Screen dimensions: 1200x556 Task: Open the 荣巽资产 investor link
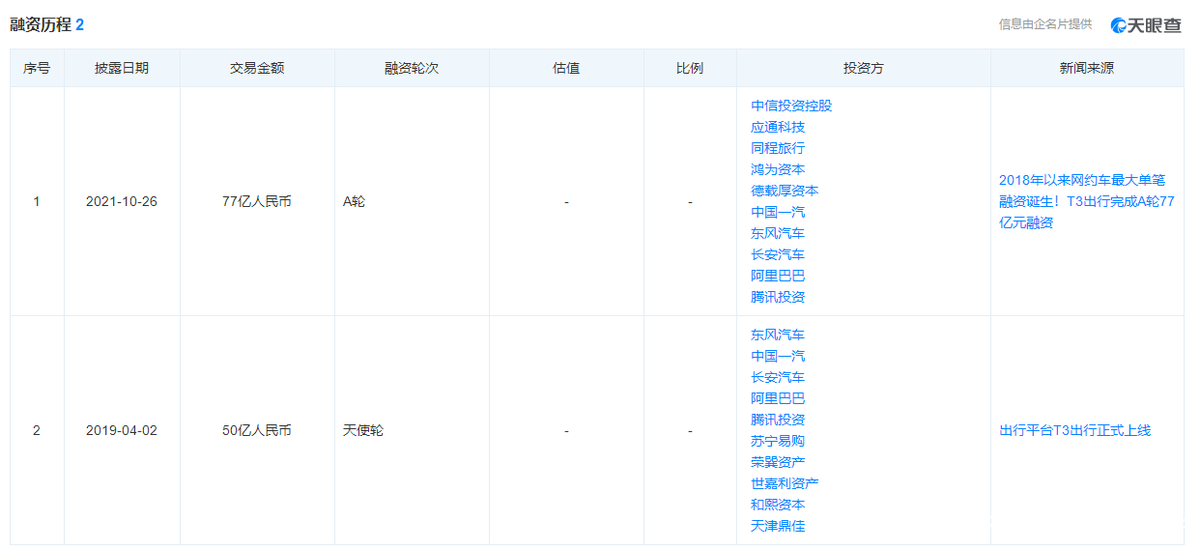coord(778,462)
